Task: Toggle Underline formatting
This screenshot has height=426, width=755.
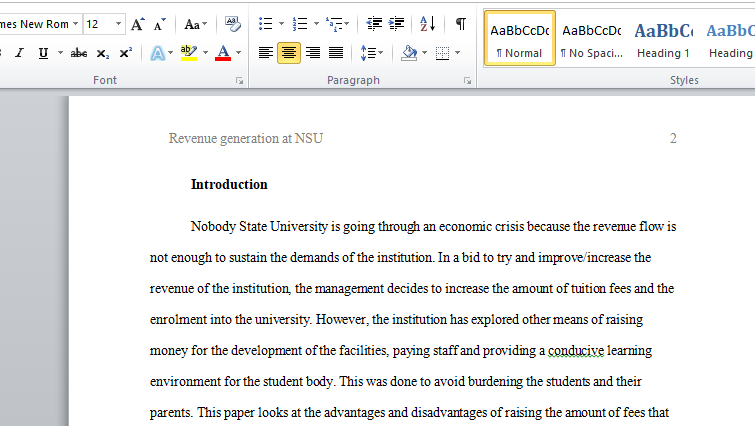Action: coord(43,52)
